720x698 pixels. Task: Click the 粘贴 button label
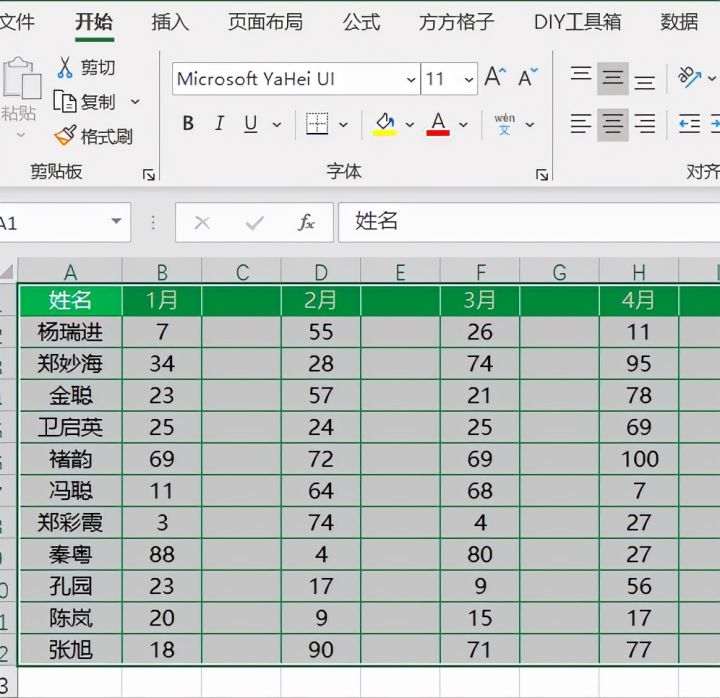pyautogui.click(x=18, y=113)
